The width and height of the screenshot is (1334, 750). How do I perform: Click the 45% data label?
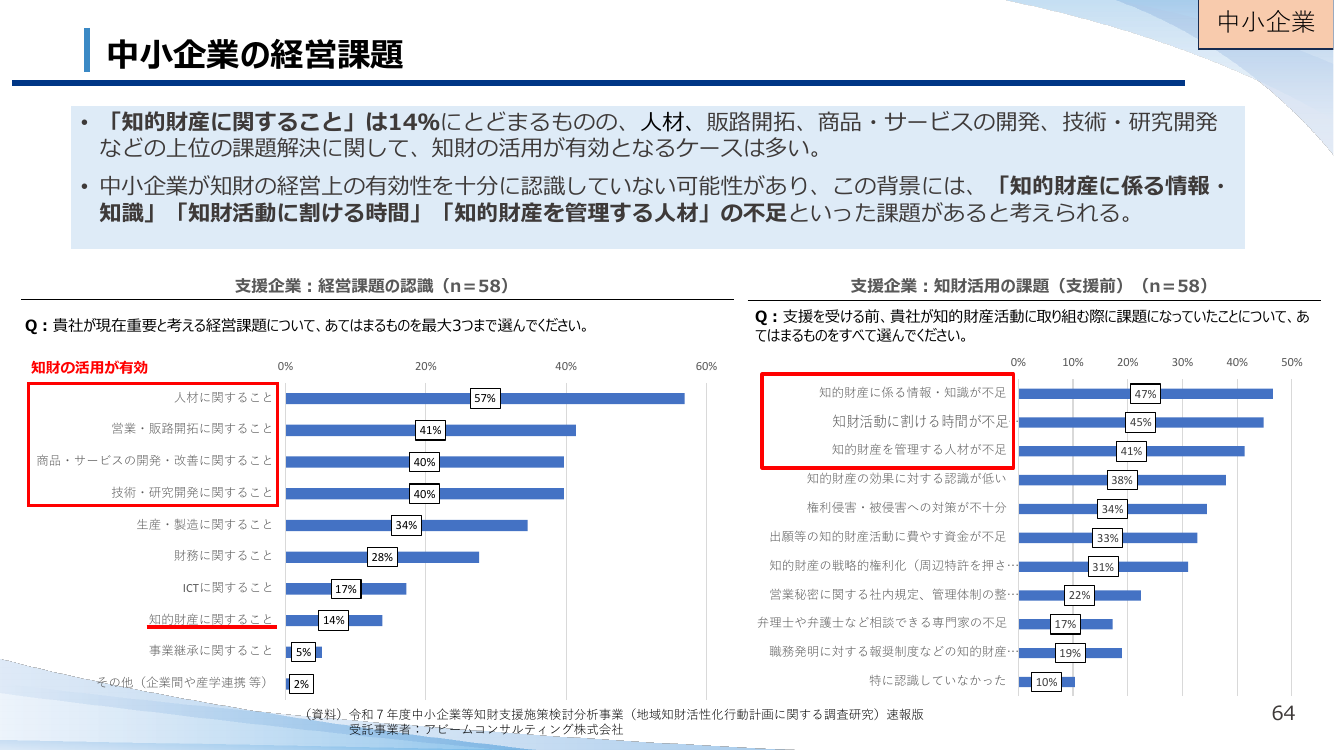coord(1140,423)
